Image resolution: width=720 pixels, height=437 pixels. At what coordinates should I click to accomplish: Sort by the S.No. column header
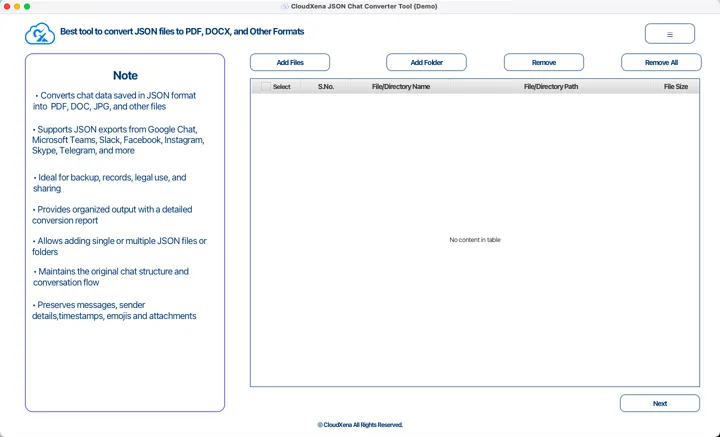point(325,87)
